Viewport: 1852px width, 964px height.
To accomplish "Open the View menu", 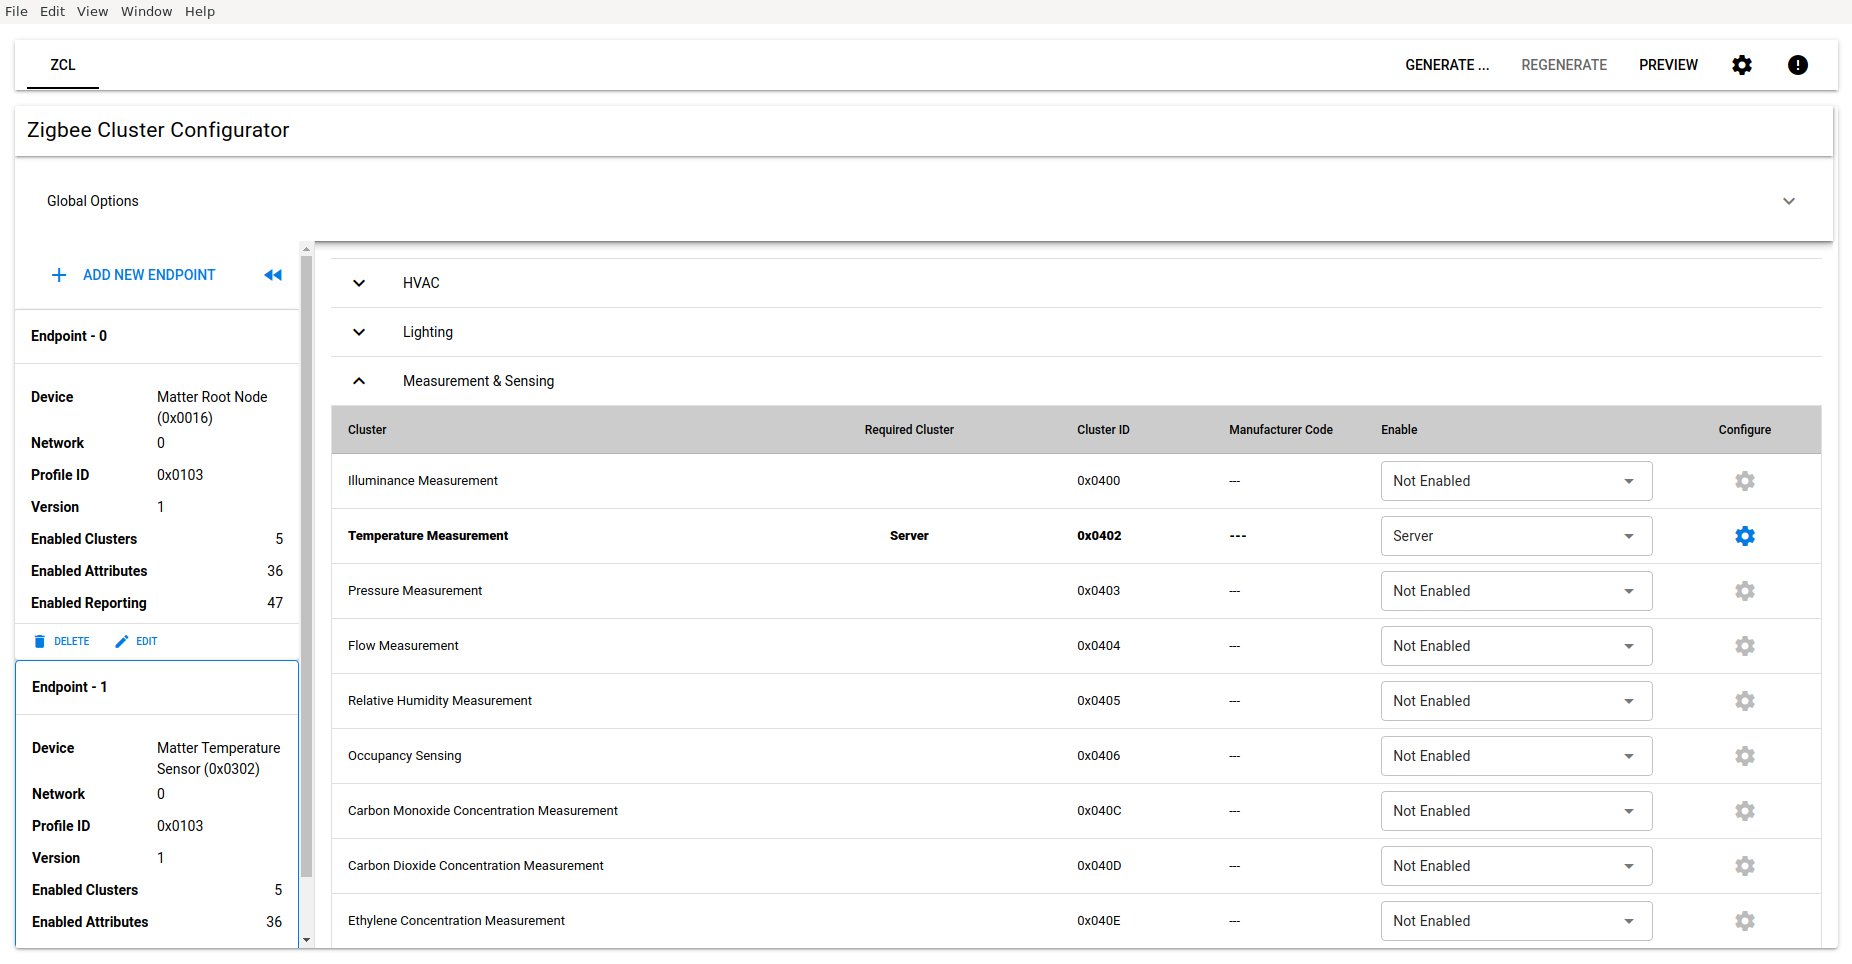I will [92, 11].
